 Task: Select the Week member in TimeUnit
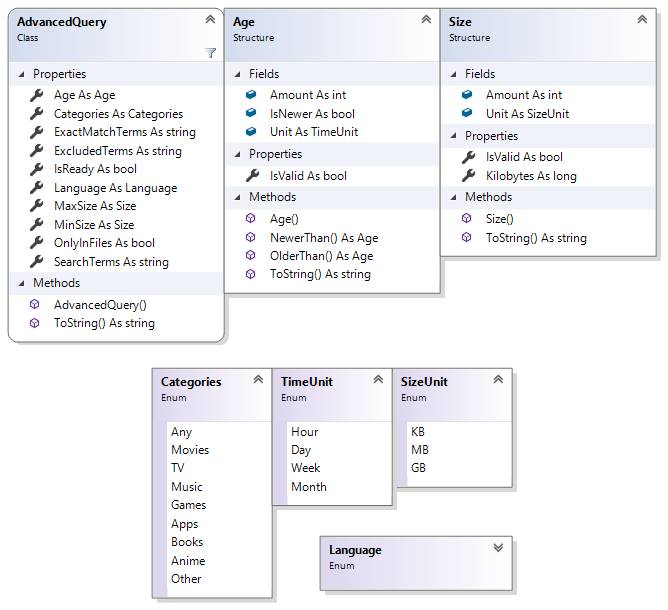tap(305, 468)
